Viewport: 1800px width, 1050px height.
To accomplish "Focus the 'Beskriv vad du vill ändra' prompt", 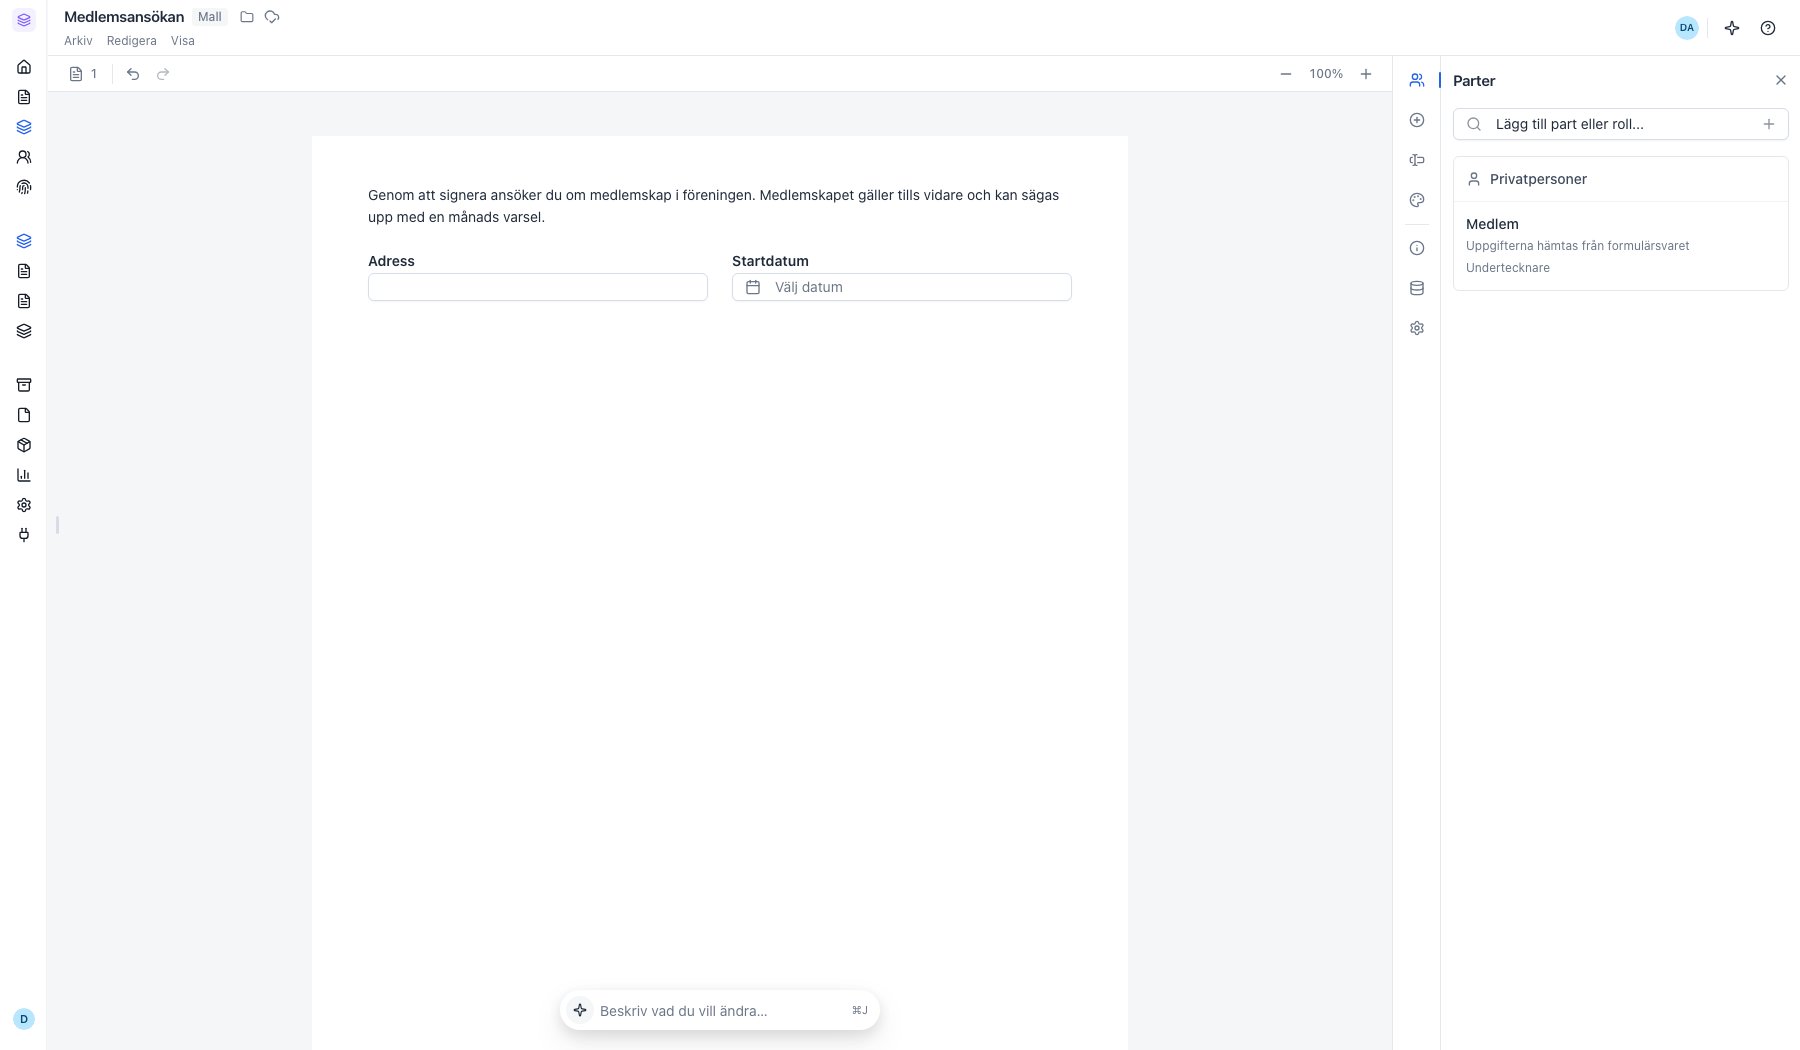I will click(x=720, y=1011).
